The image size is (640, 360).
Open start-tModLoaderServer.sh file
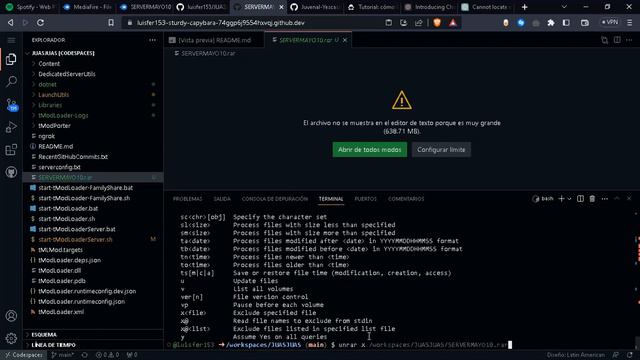tap(75, 240)
